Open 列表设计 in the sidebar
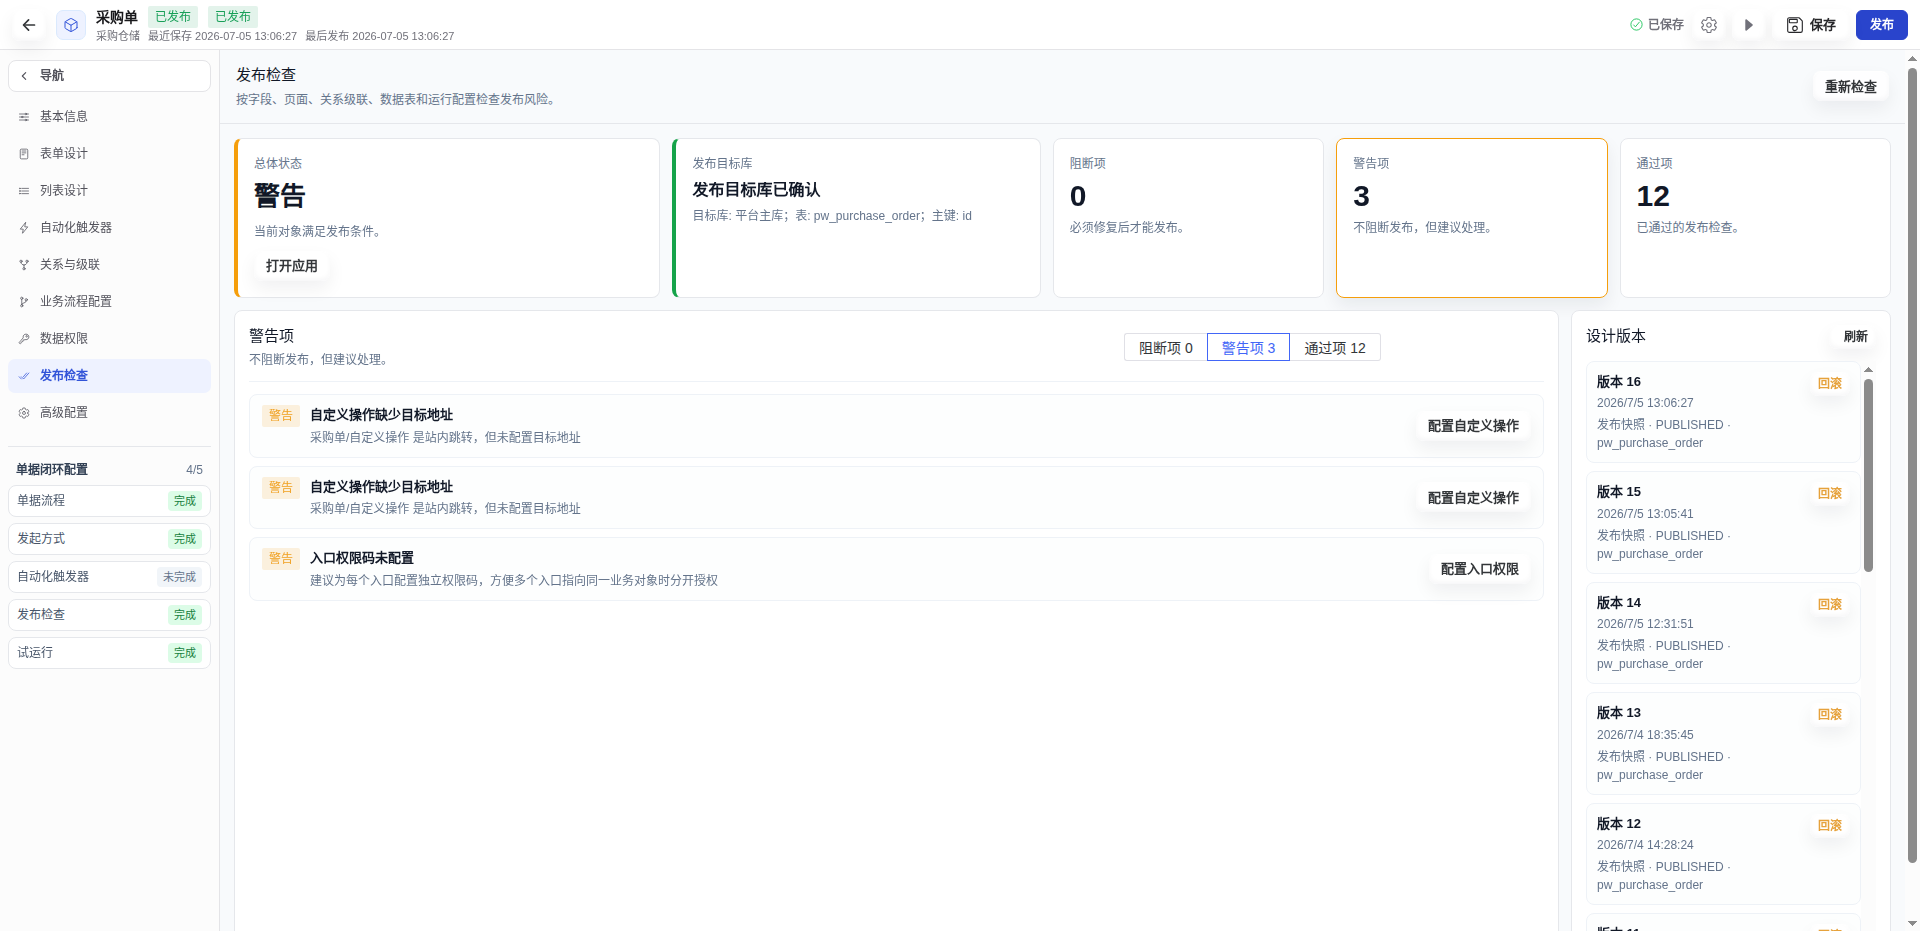The height and width of the screenshot is (931, 1920). [x=109, y=191]
